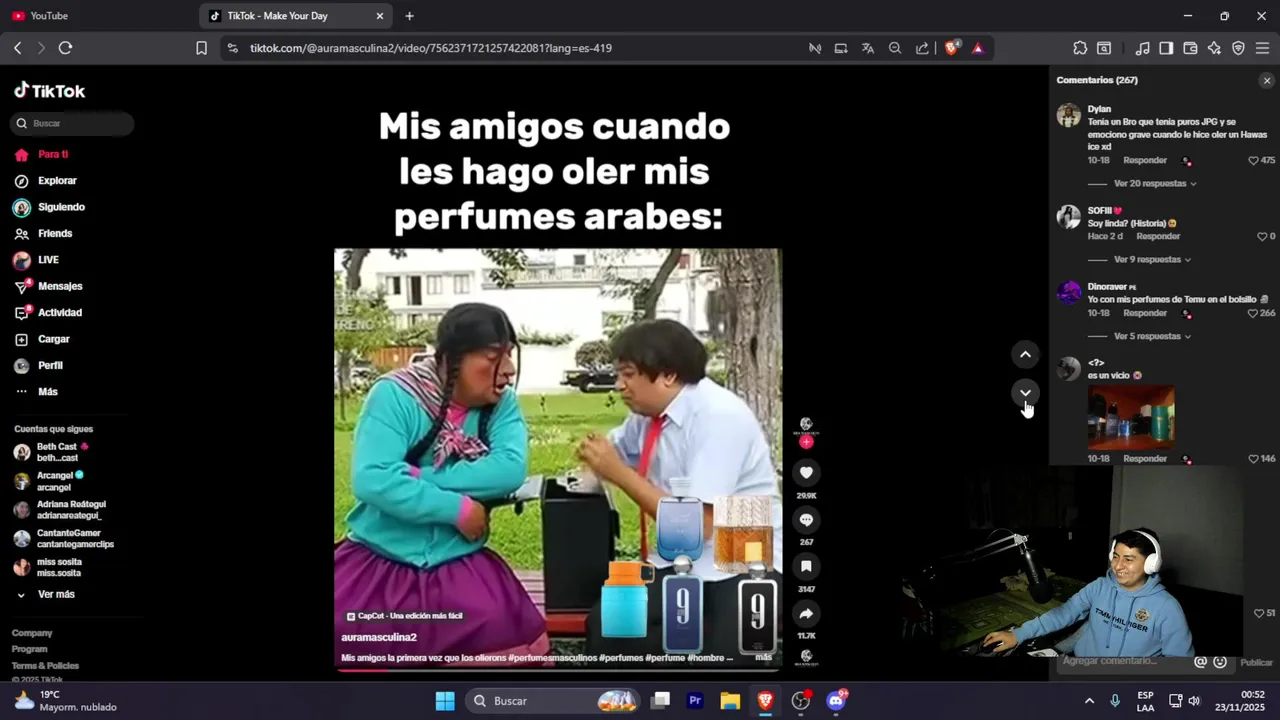This screenshot has width=1280, height=720.
Task: Click the TikTok logo
Action: click(49, 91)
